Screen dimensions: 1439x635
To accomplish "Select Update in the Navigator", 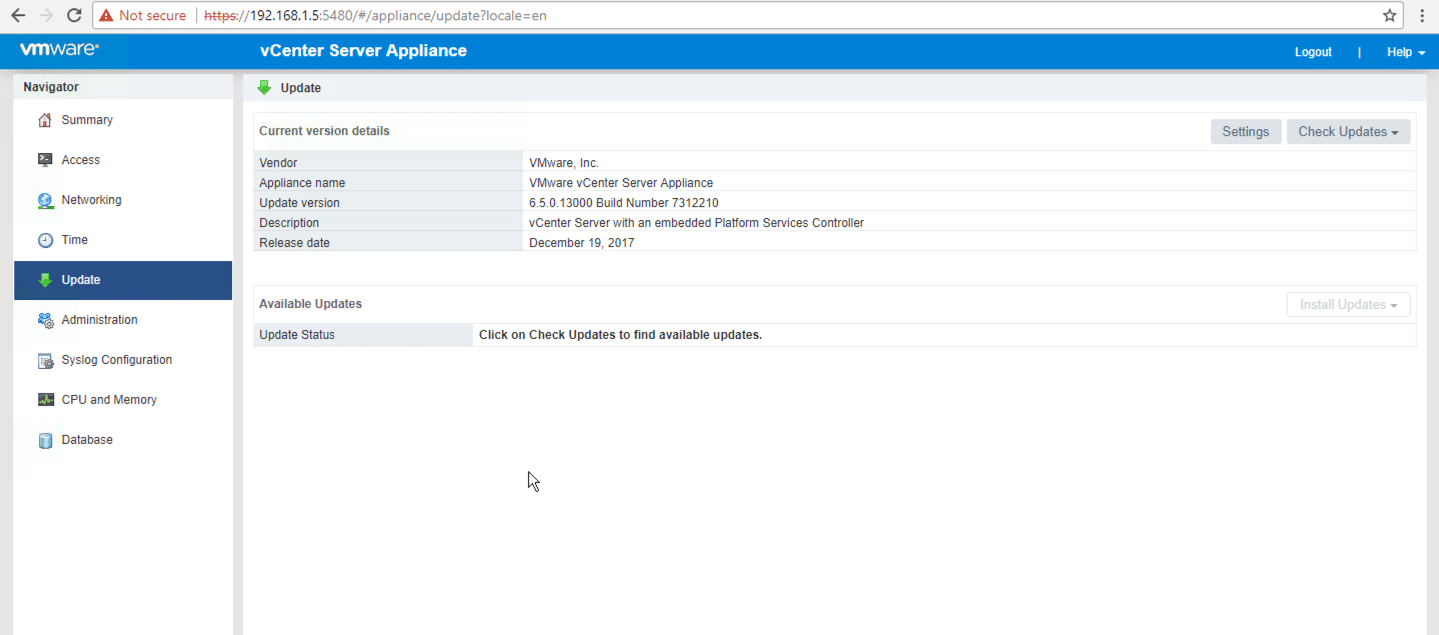I will pyautogui.click(x=81, y=280).
